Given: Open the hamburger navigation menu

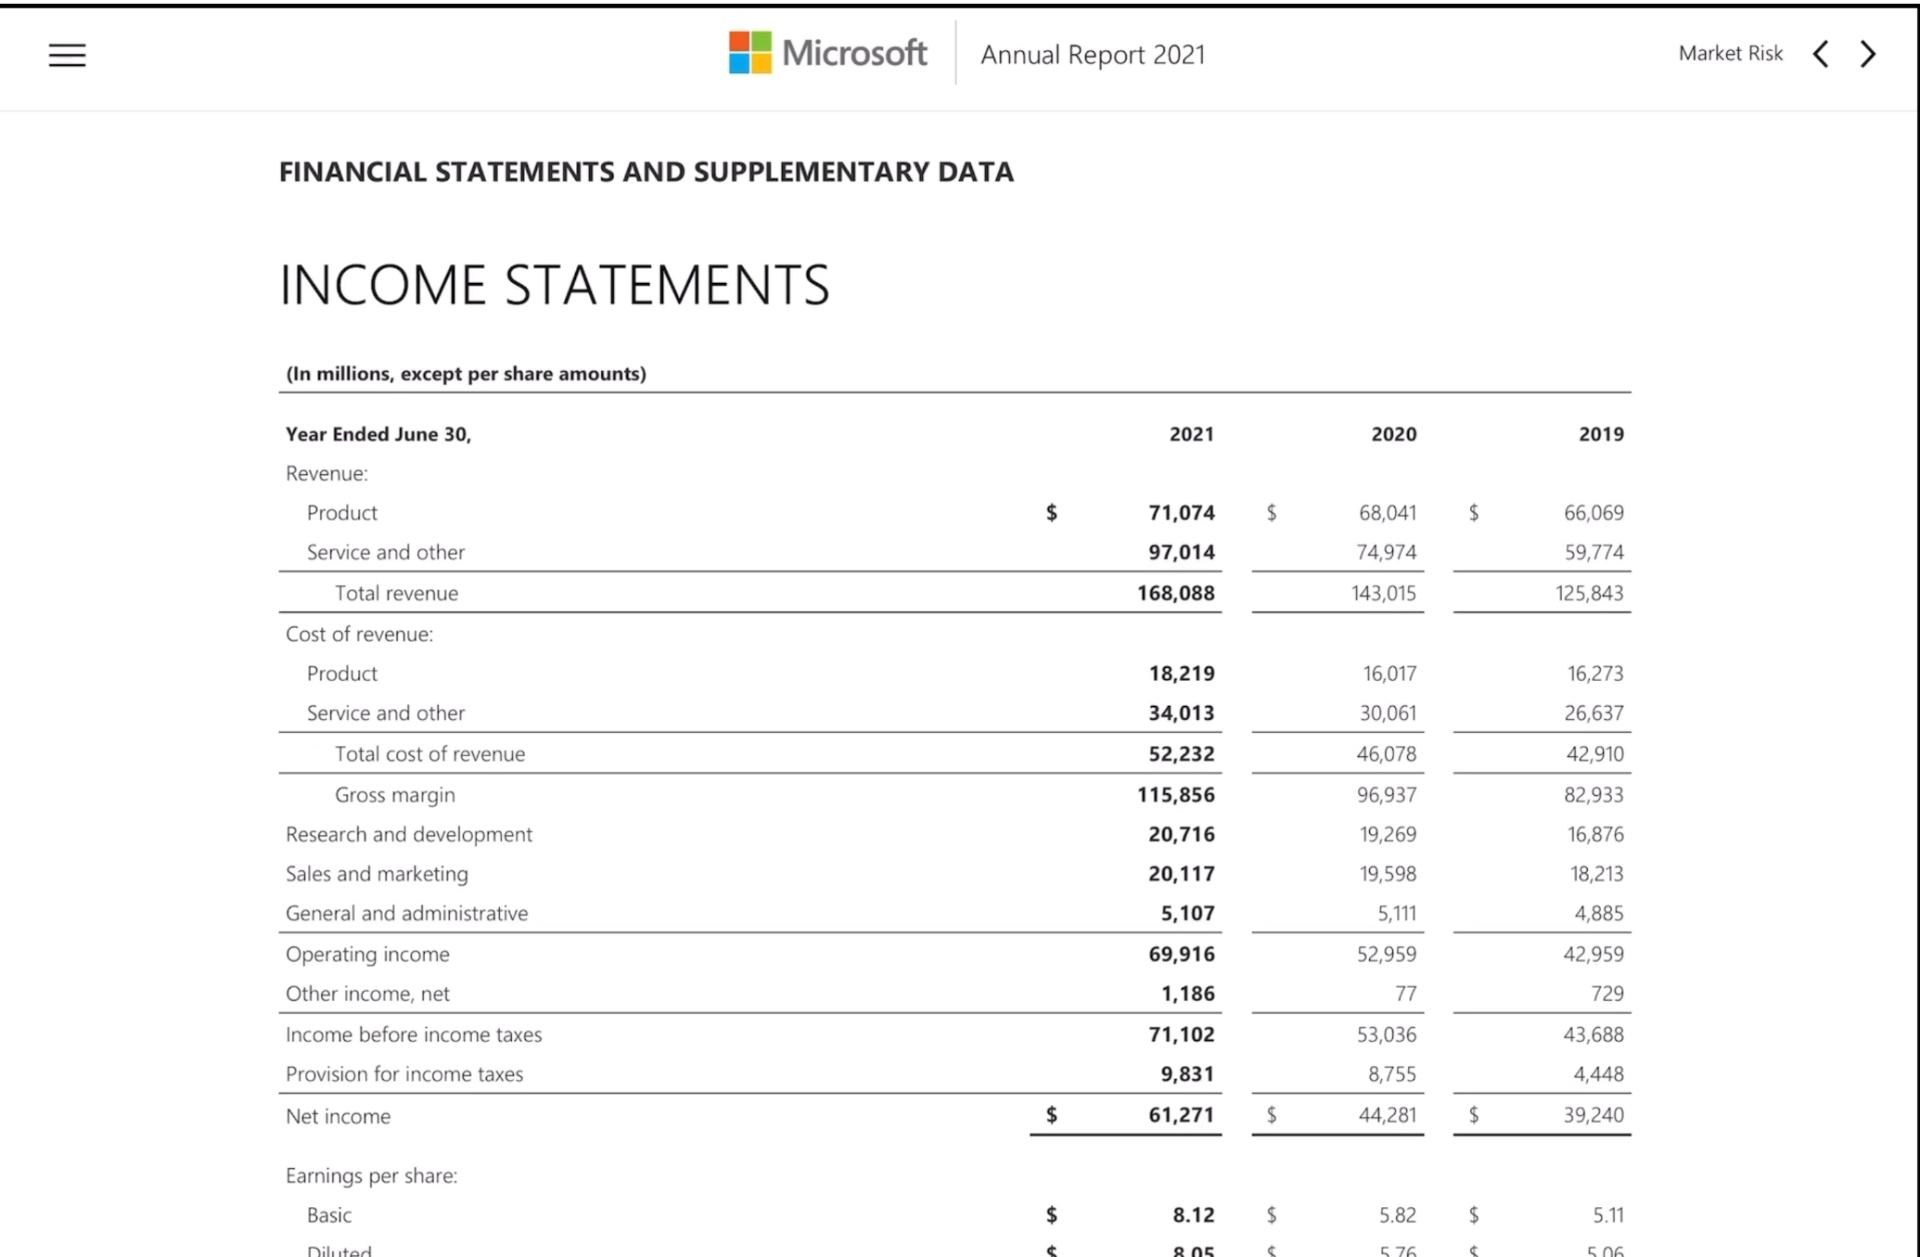Looking at the screenshot, I should [x=67, y=55].
